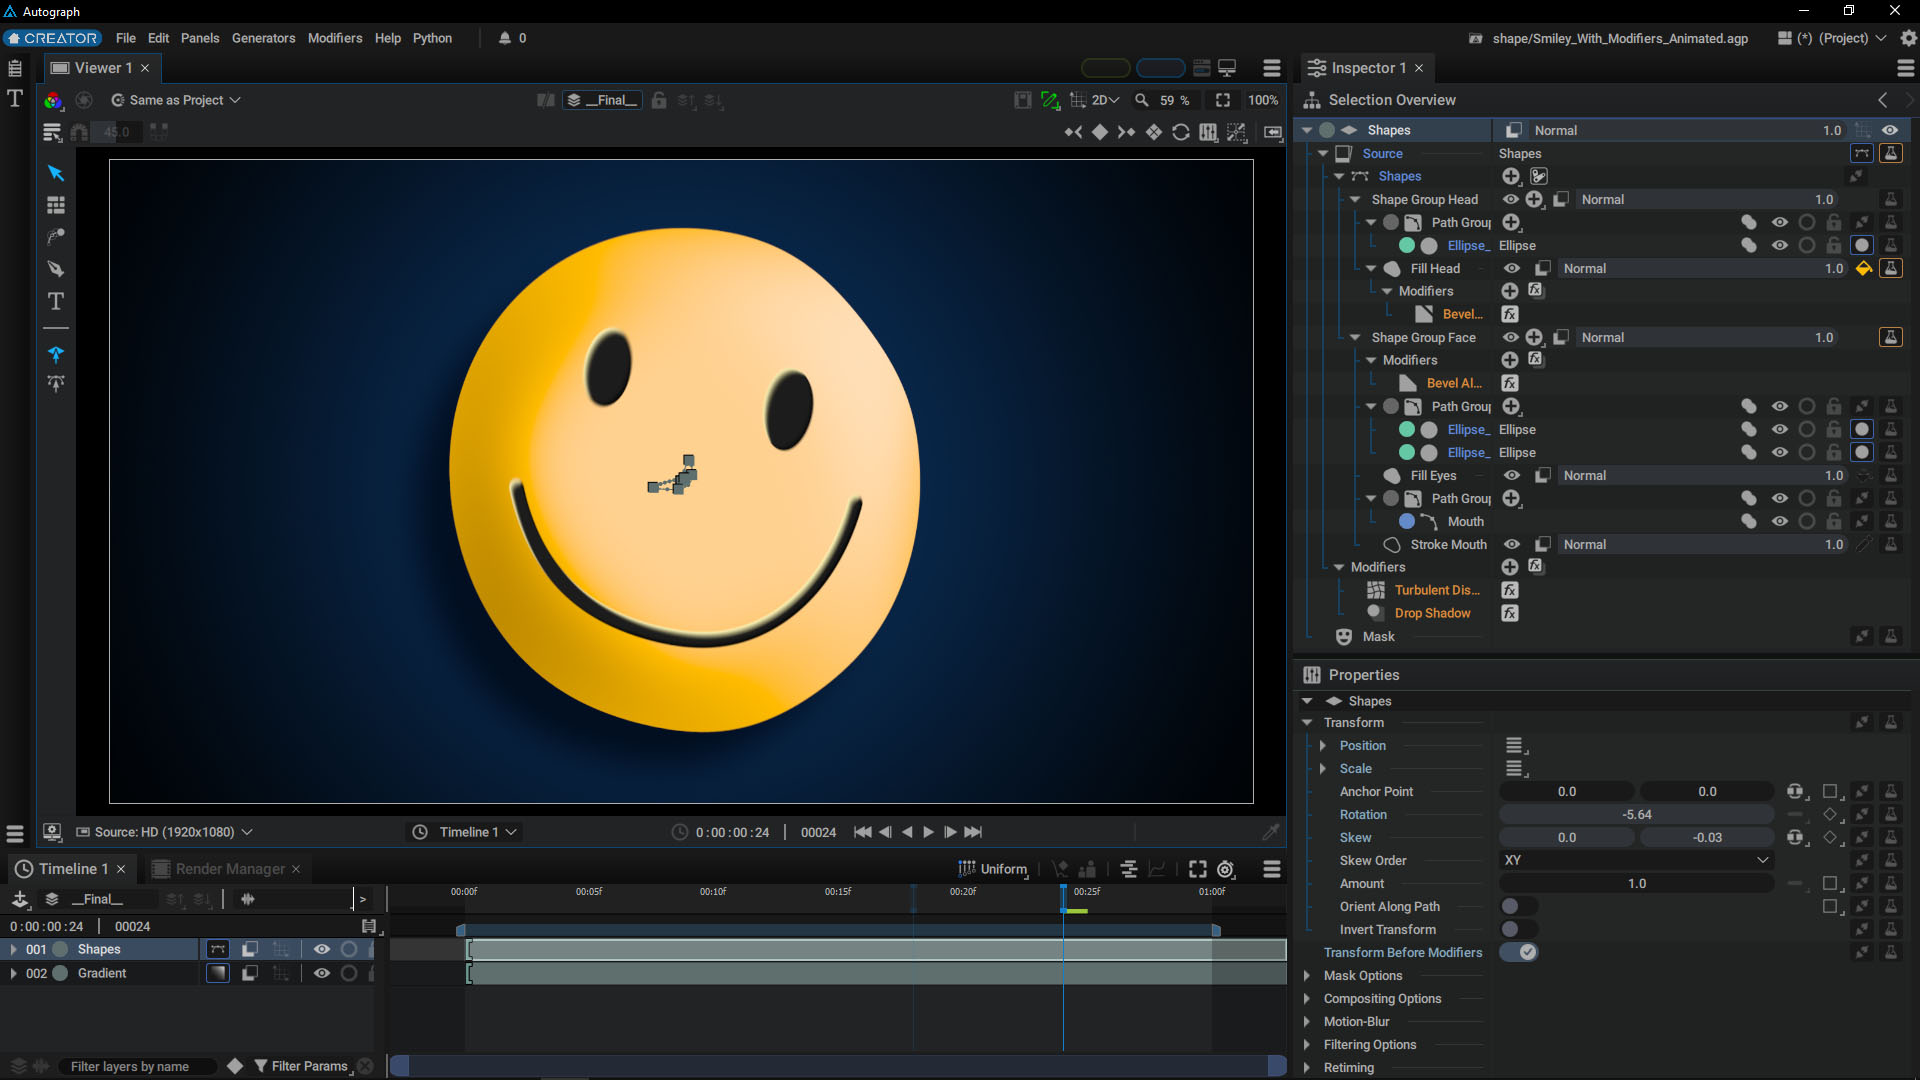Screen dimensions: 1920x1080
Task: Click the viewer color channels icon
Action: click(53, 100)
